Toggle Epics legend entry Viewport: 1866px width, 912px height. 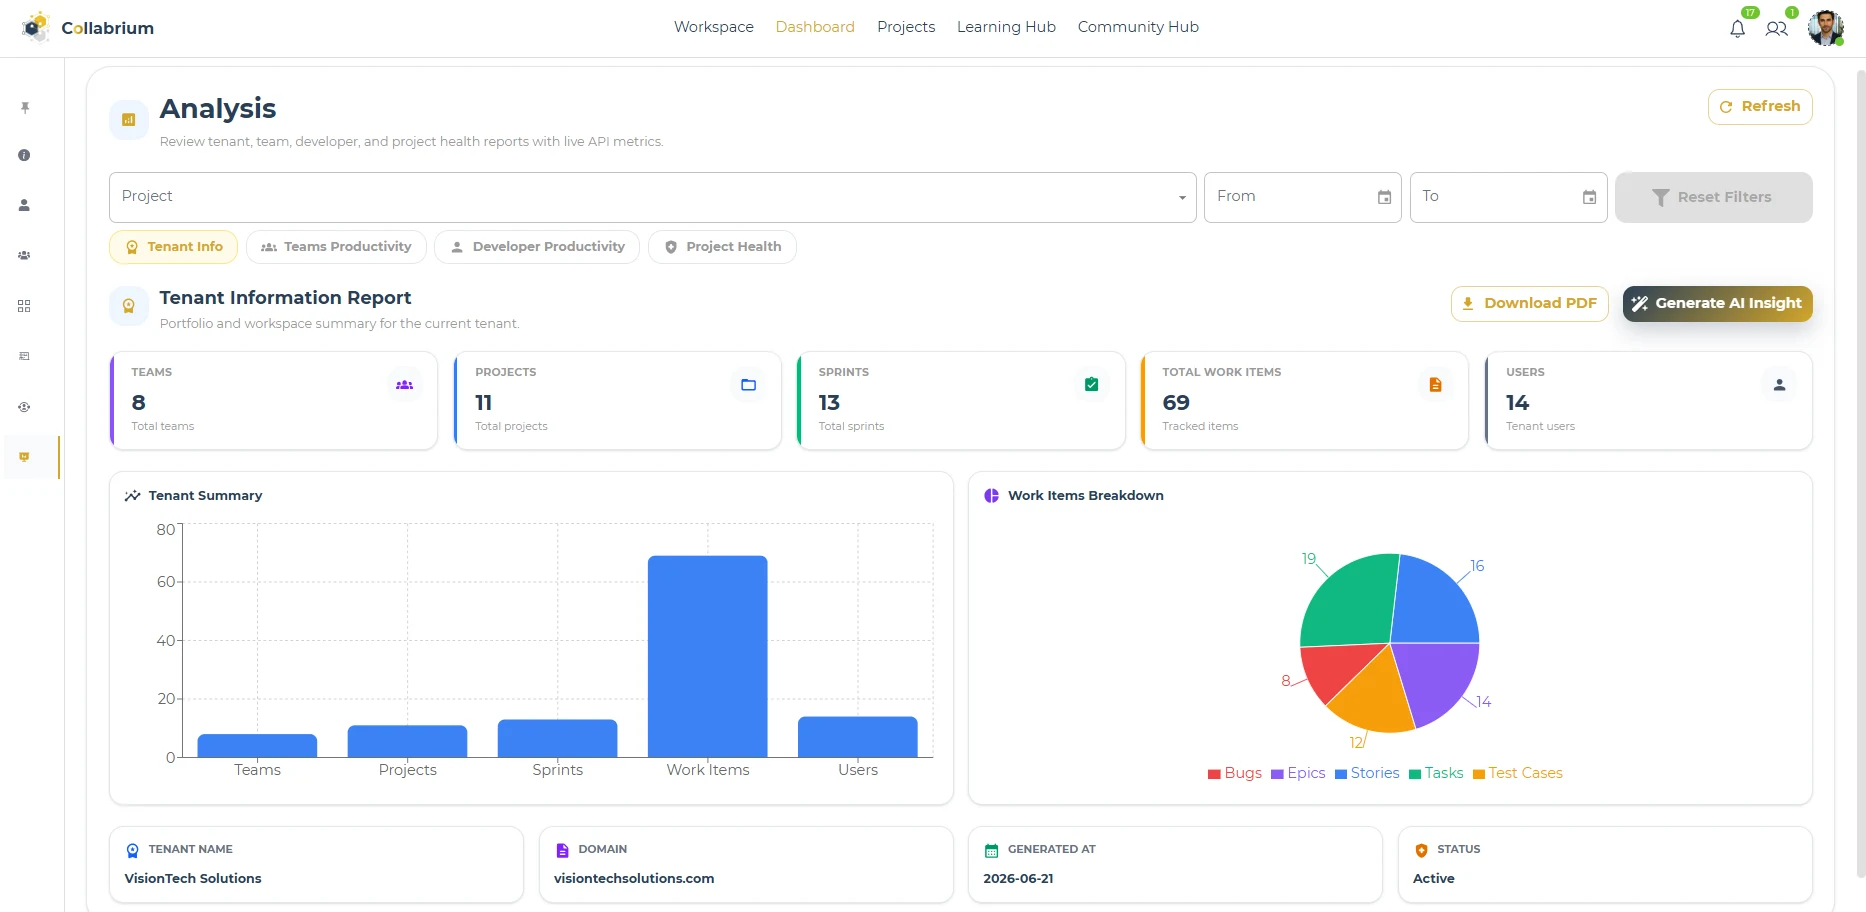coord(1298,773)
